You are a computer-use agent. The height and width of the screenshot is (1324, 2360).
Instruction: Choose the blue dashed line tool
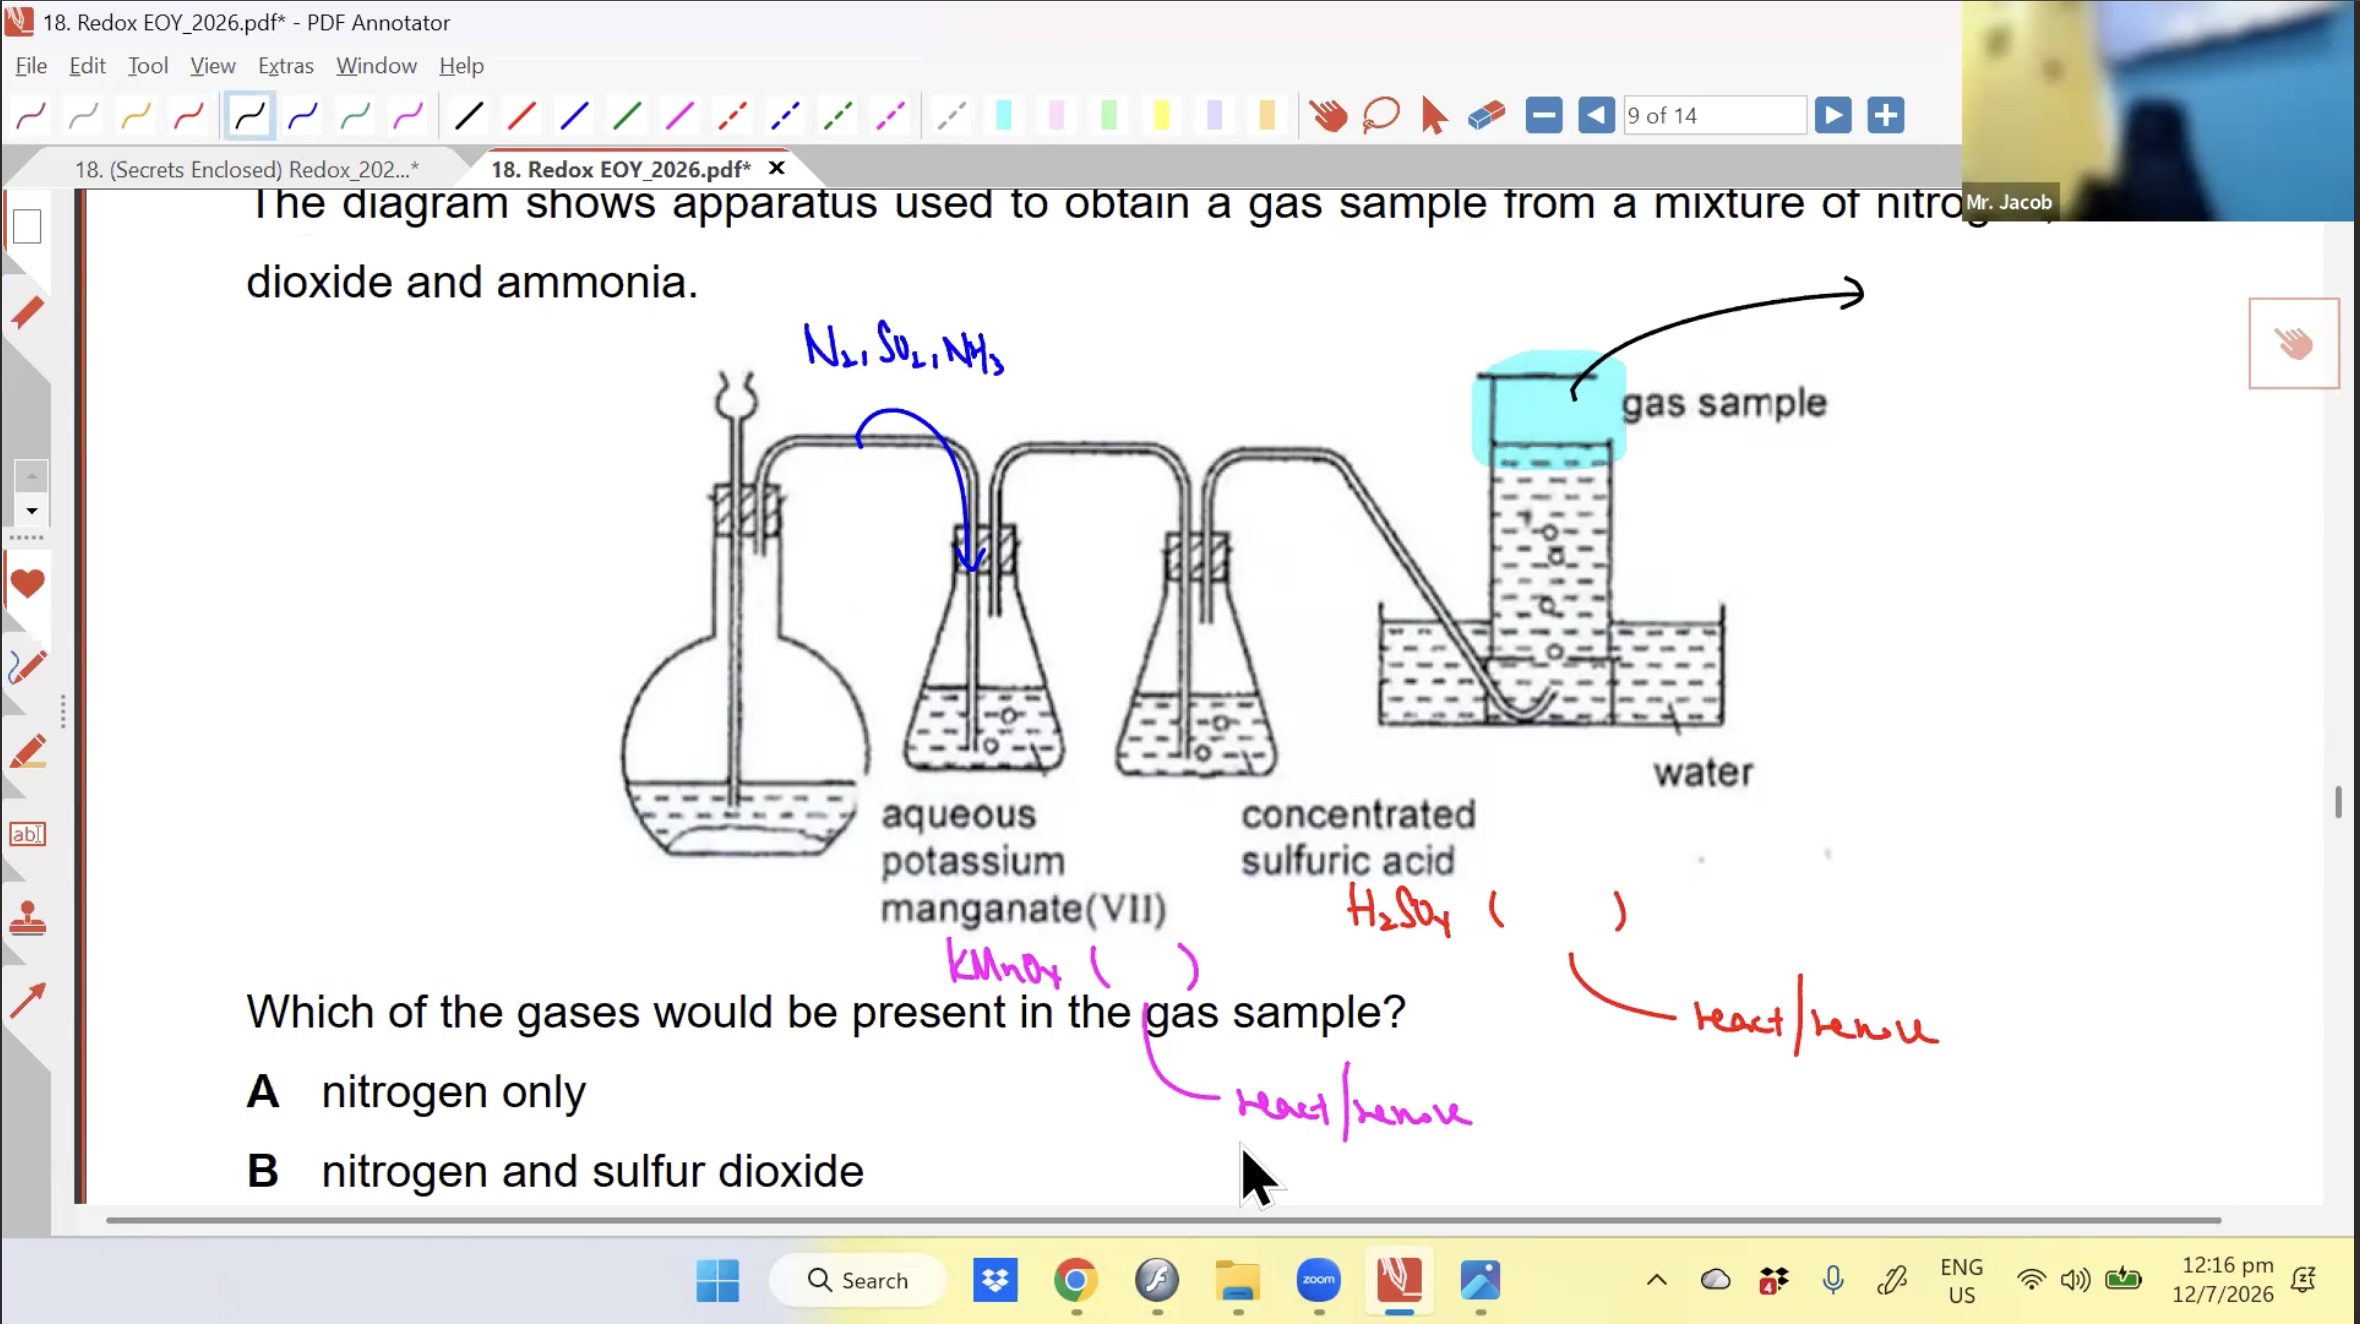(x=785, y=116)
